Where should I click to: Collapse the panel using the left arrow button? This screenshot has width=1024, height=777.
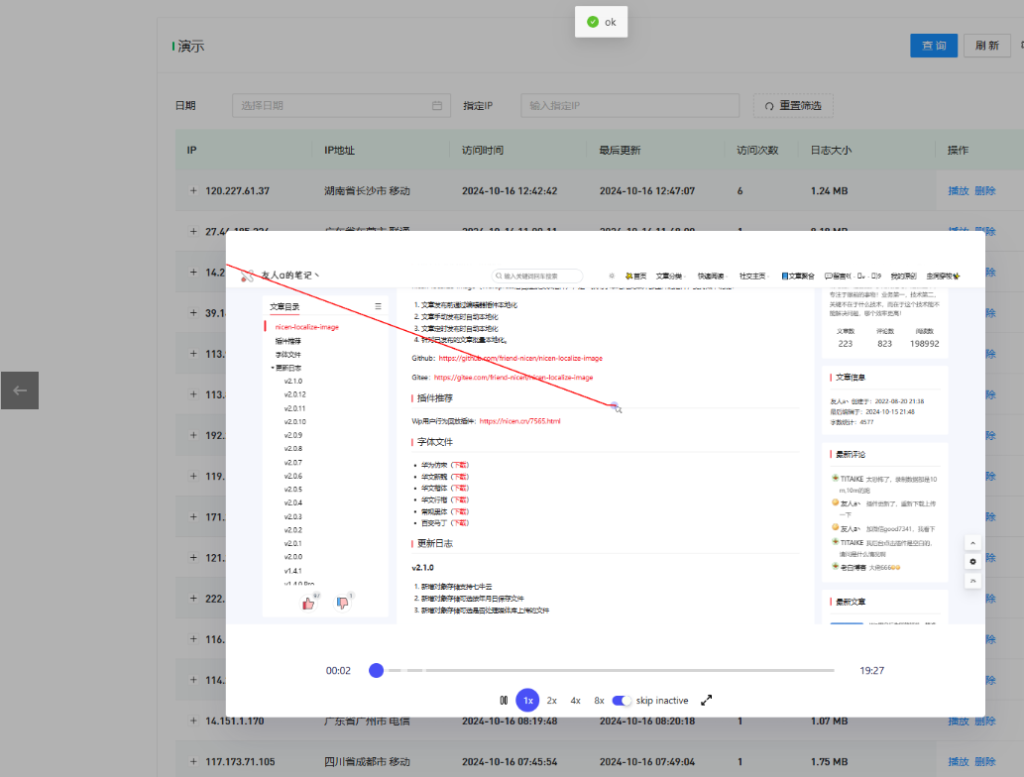[x=19, y=390]
